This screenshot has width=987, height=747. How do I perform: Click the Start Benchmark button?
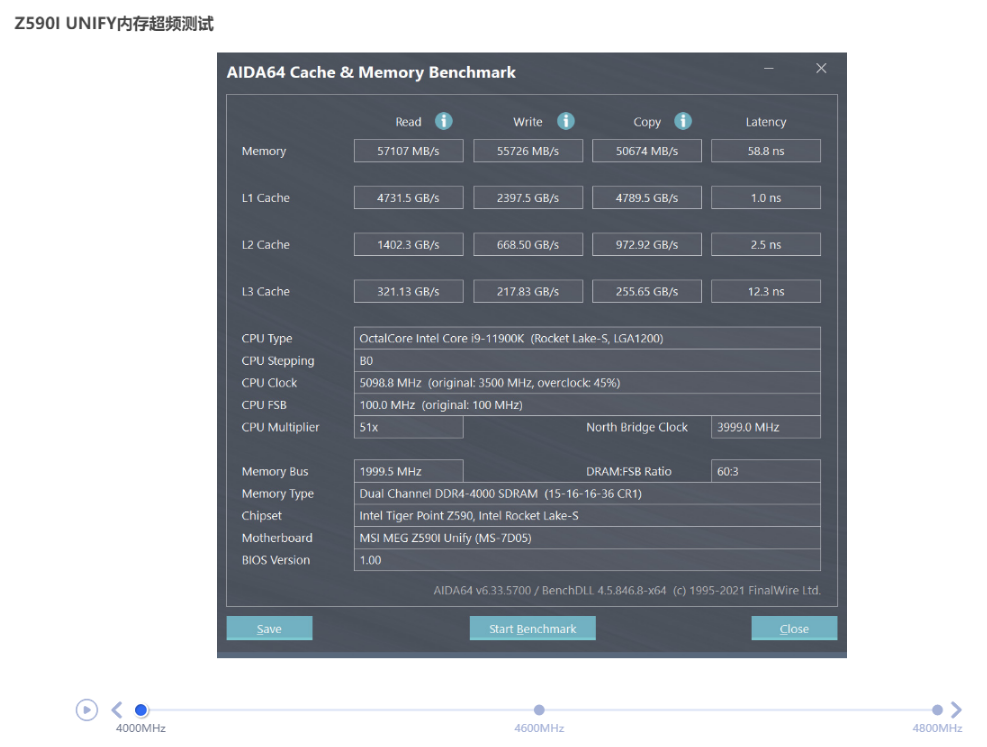[533, 628]
